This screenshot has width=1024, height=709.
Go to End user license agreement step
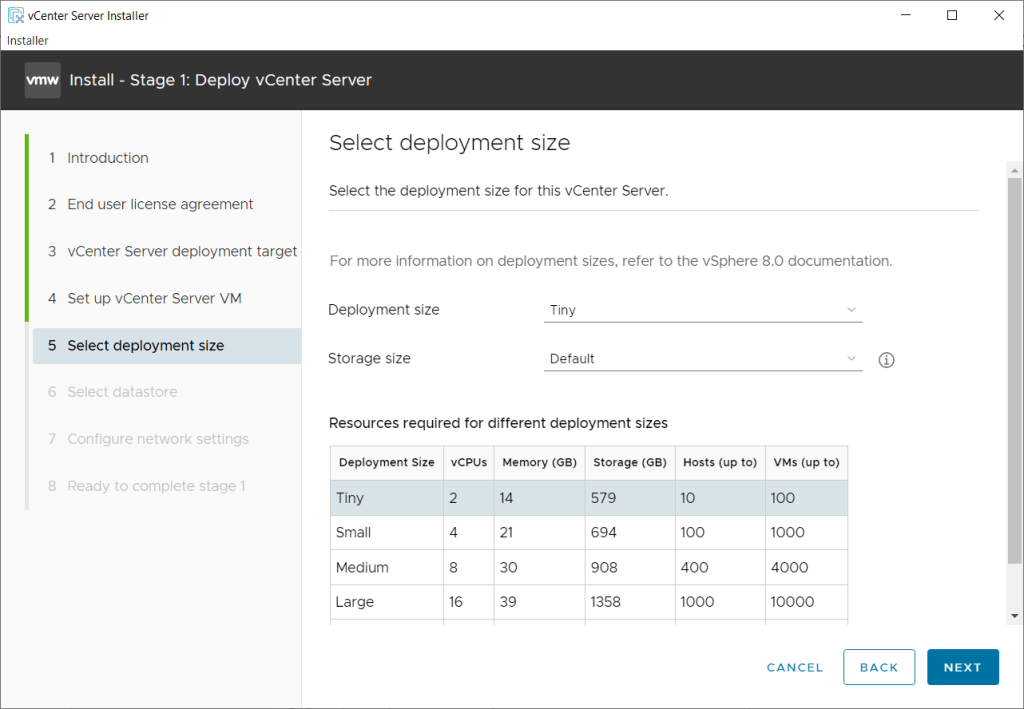160,204
